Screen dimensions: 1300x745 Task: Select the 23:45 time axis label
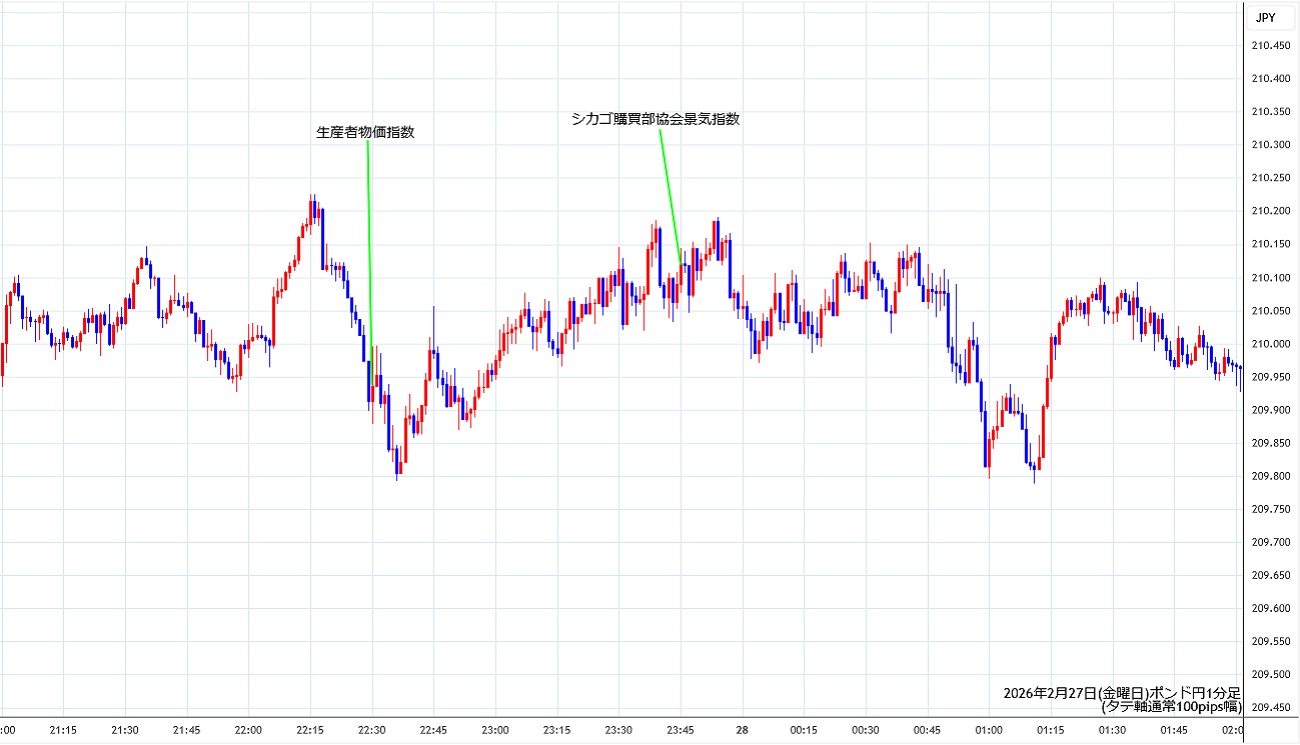(x=681, y=731)
